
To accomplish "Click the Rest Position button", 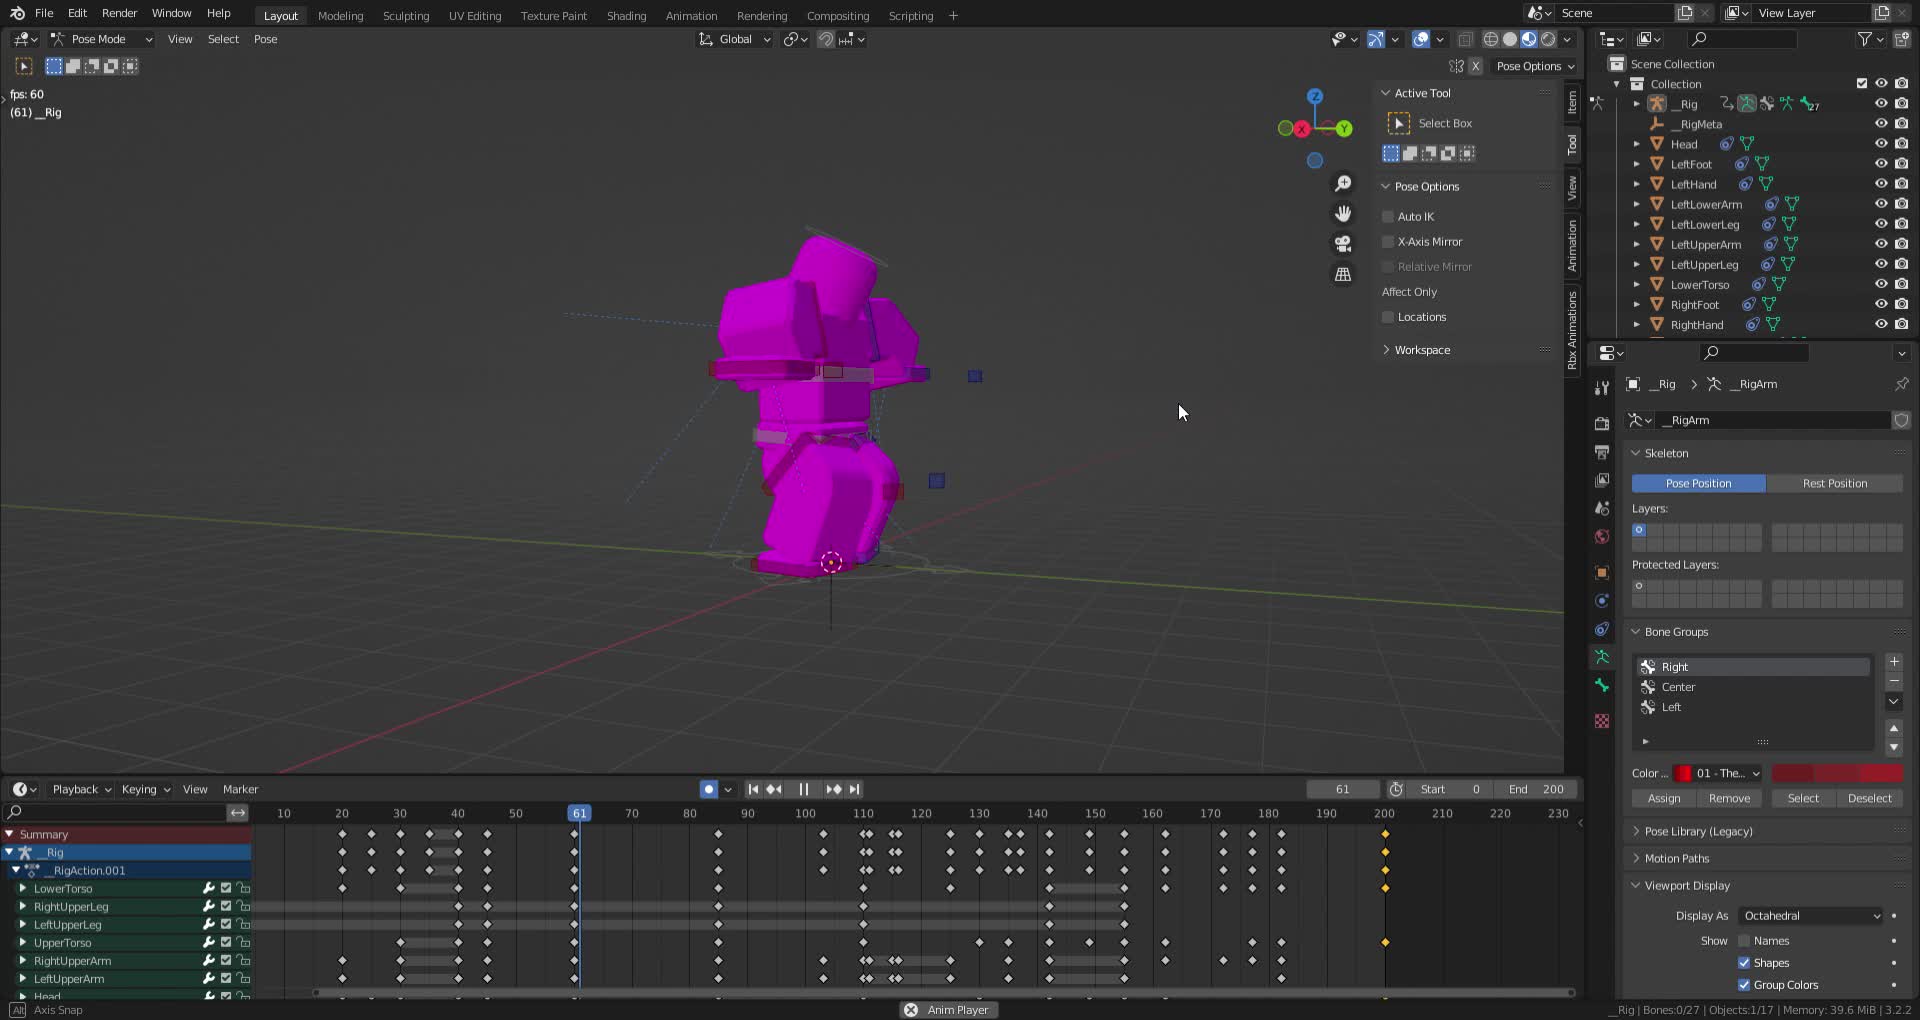I will point(1834,483).
